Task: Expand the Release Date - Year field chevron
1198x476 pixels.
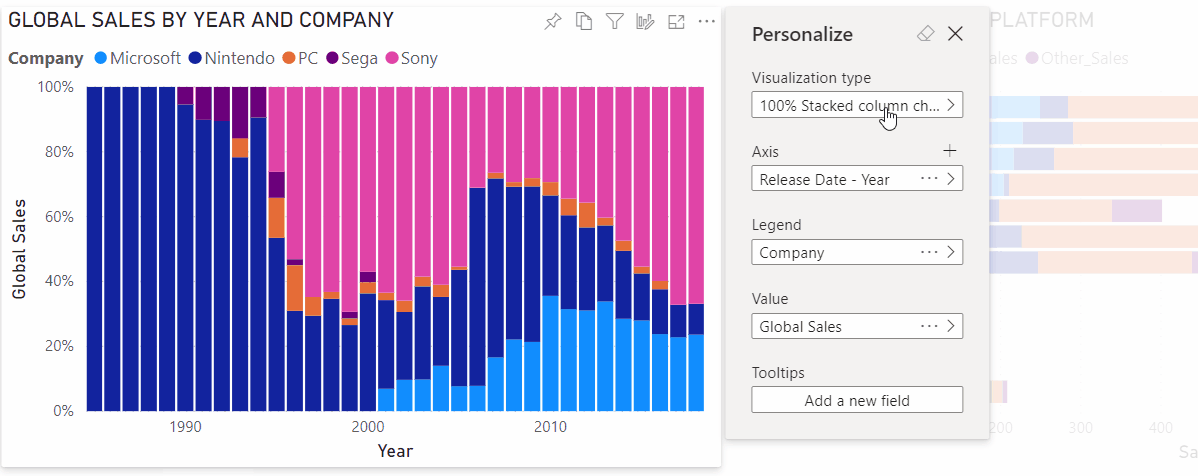Action: pos(951,179)
